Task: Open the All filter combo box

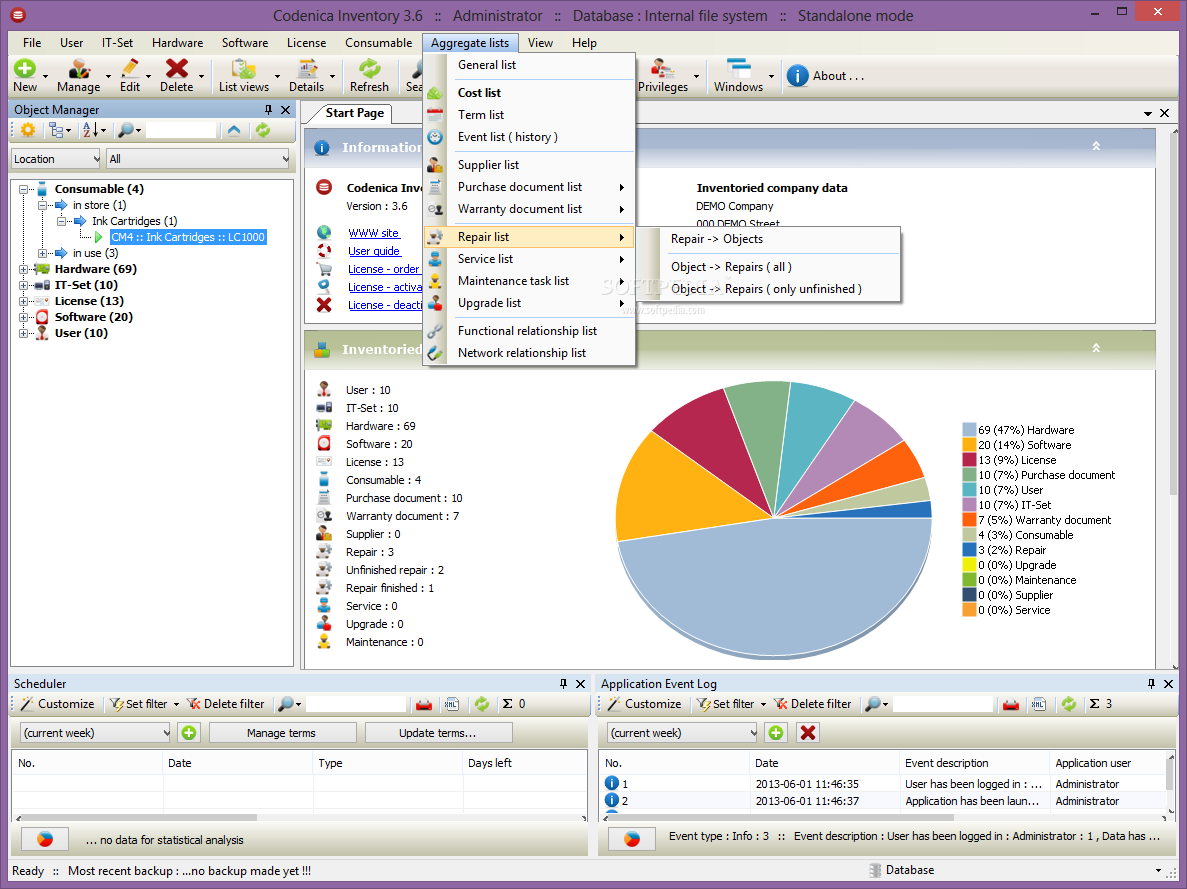Action: (x=198, y=159)
